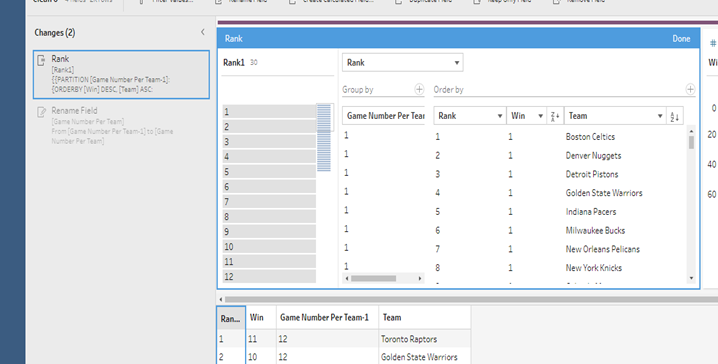Click the results vertical scrollbar thumb

pyautogui.click(x=691, y=142)
